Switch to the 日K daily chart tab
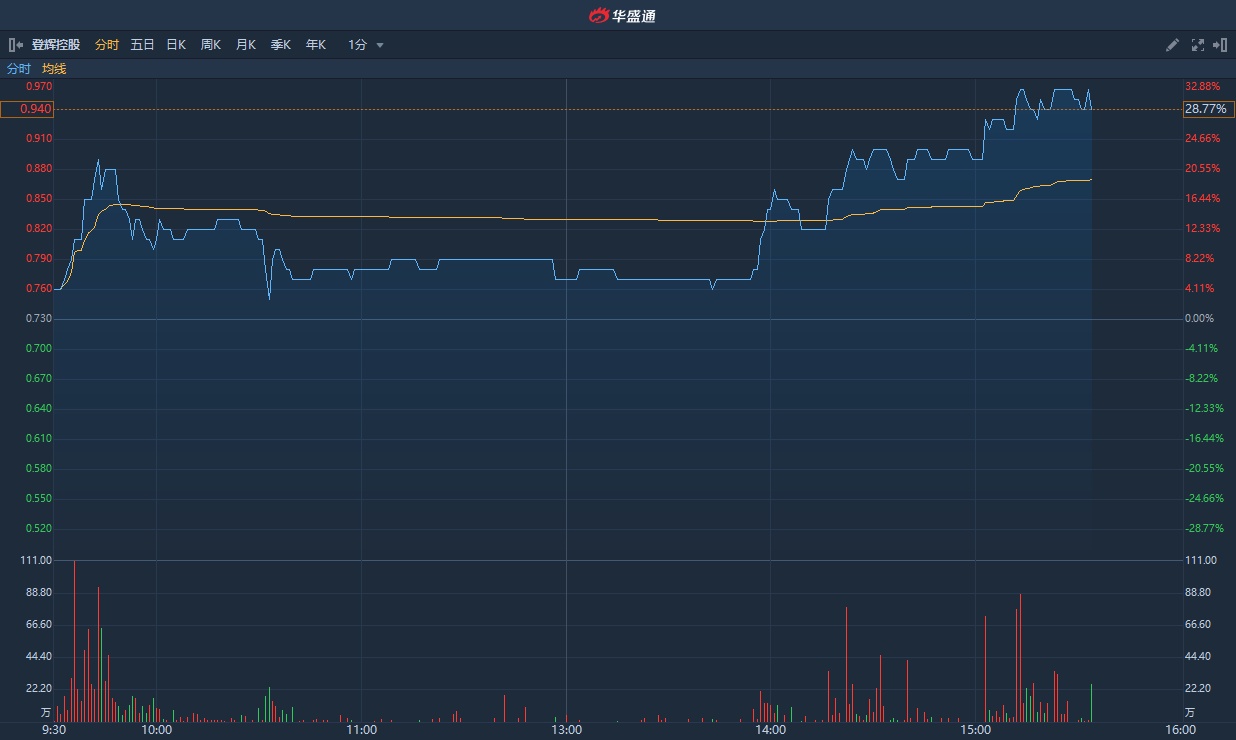The height and width of the screenshot is (740, 1236). (176, 45)
